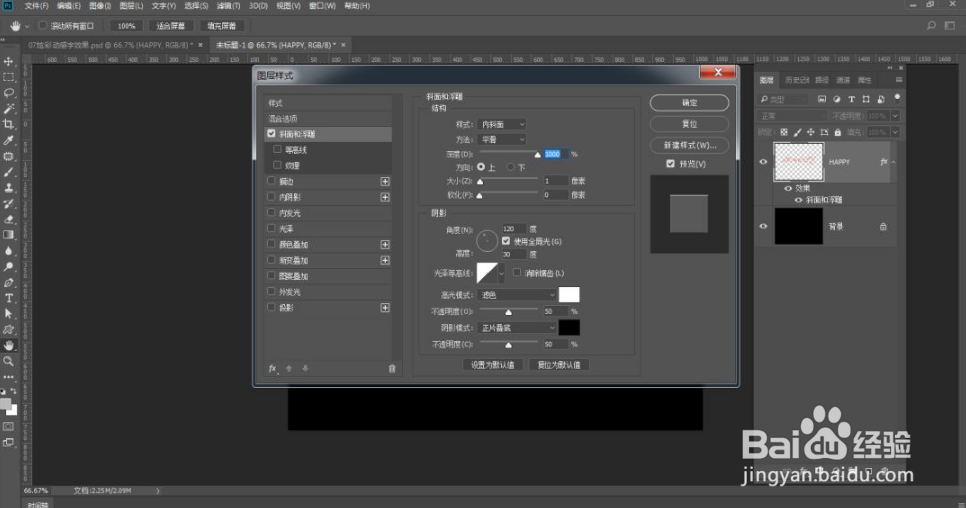Click the fx icon at dialog bottom
The width and height of the screenshot is (966, 508).
(272, 368)
